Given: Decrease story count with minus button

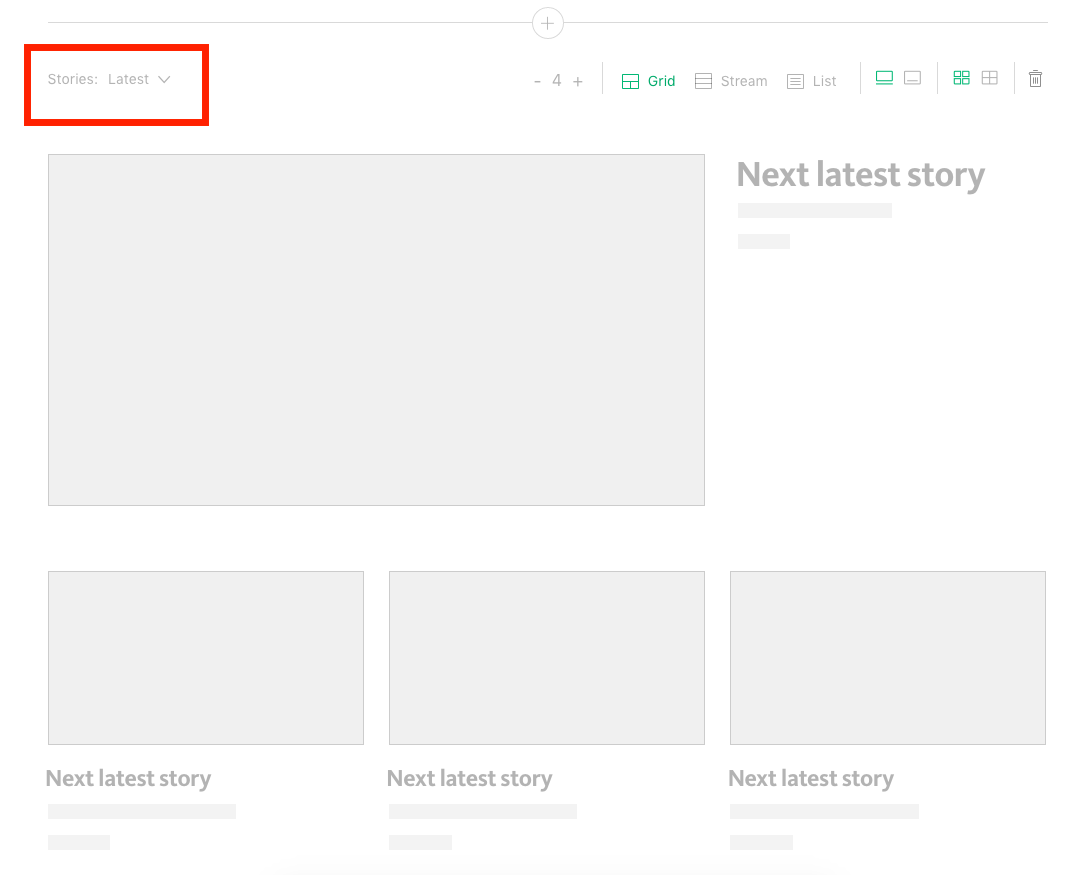Looking at the screenshot, I should (537, 82).
